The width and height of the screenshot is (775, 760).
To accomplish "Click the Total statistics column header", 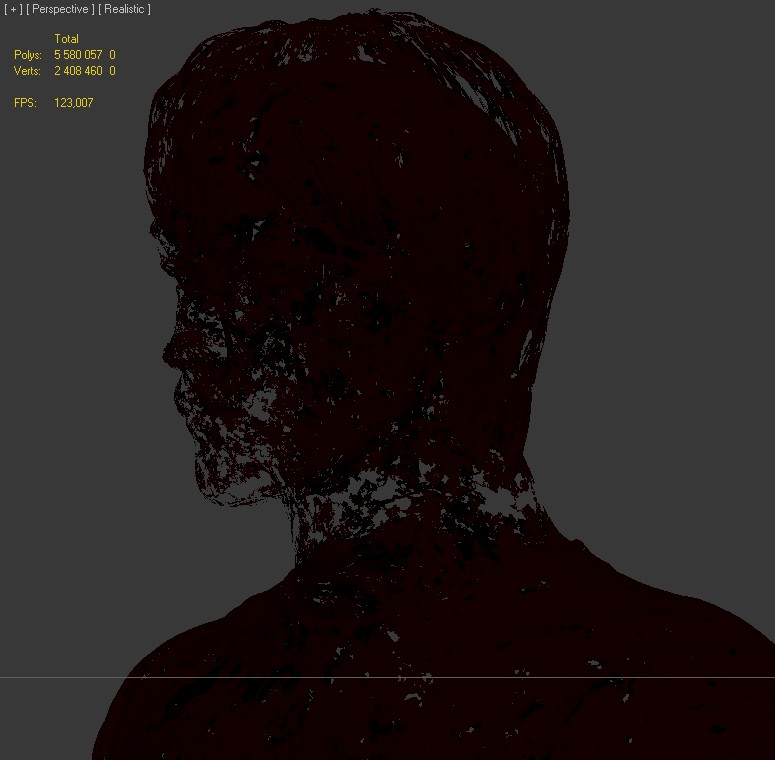I will tap(66, 39).
